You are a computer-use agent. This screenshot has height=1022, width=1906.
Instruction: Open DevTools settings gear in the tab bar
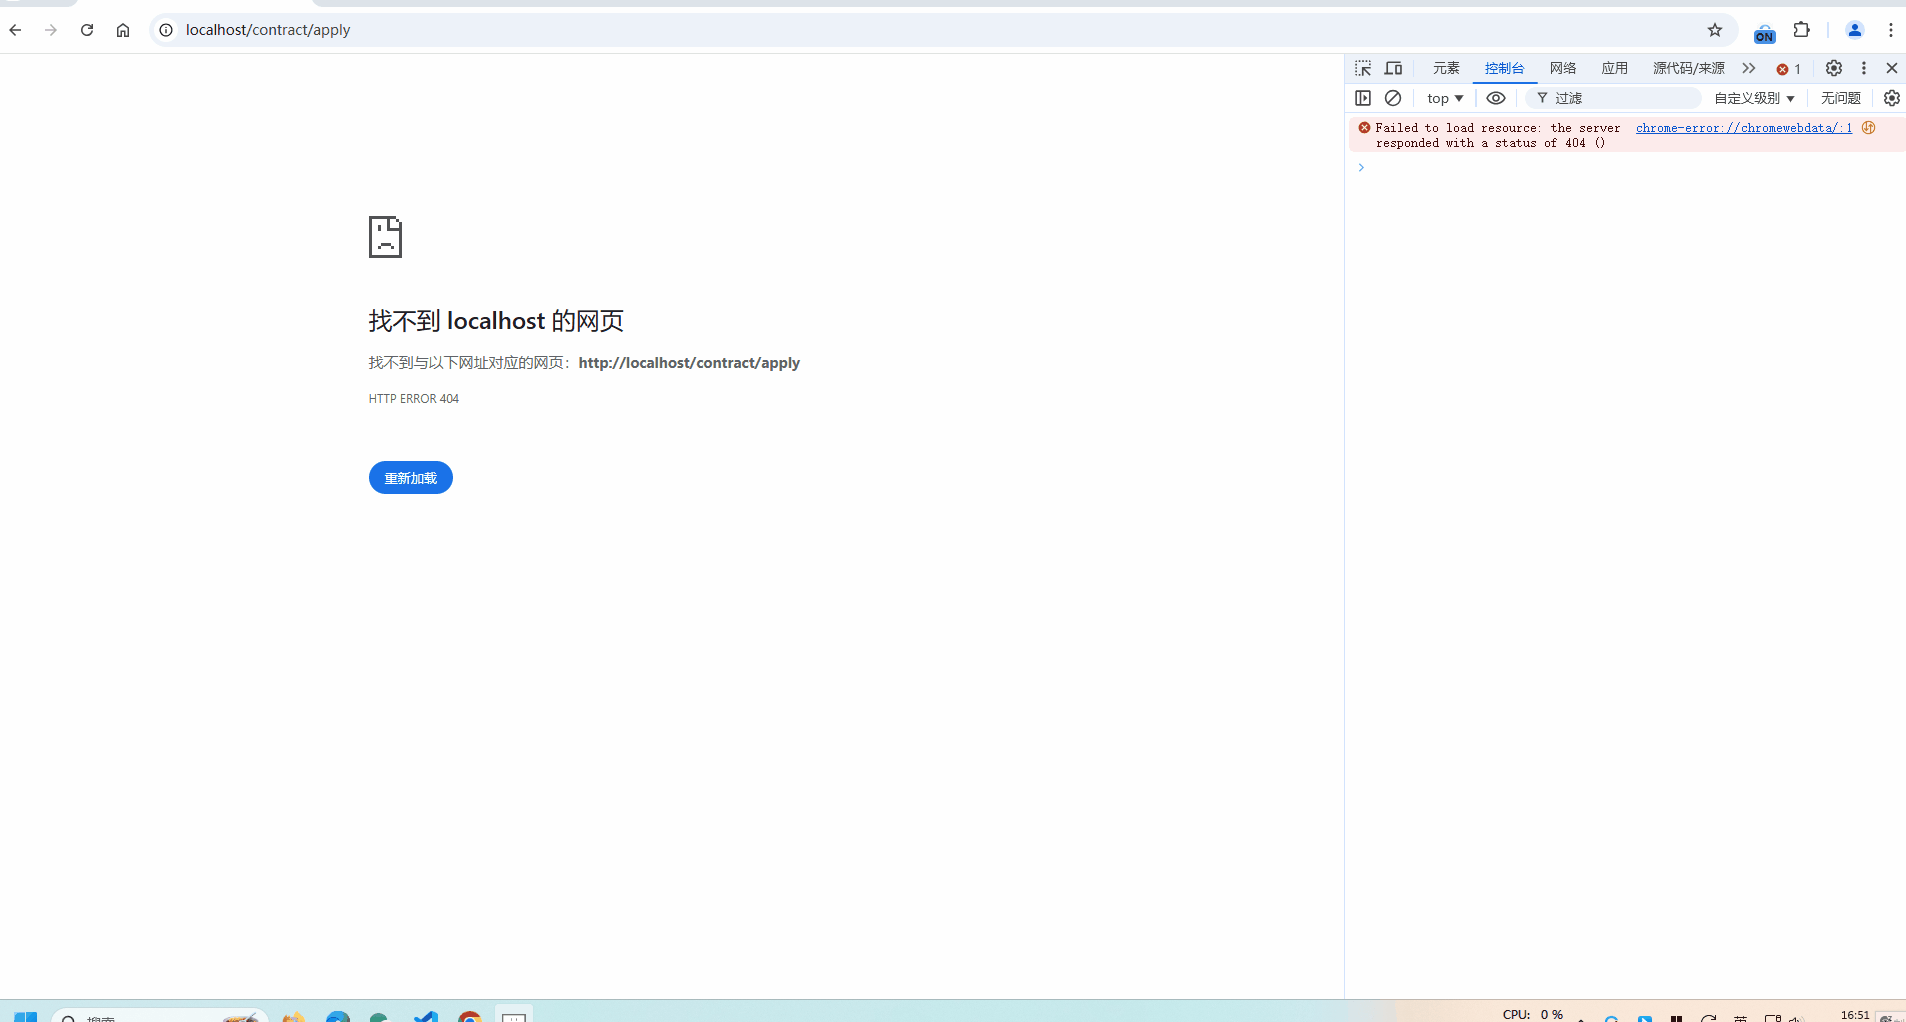coord(1834,68)
